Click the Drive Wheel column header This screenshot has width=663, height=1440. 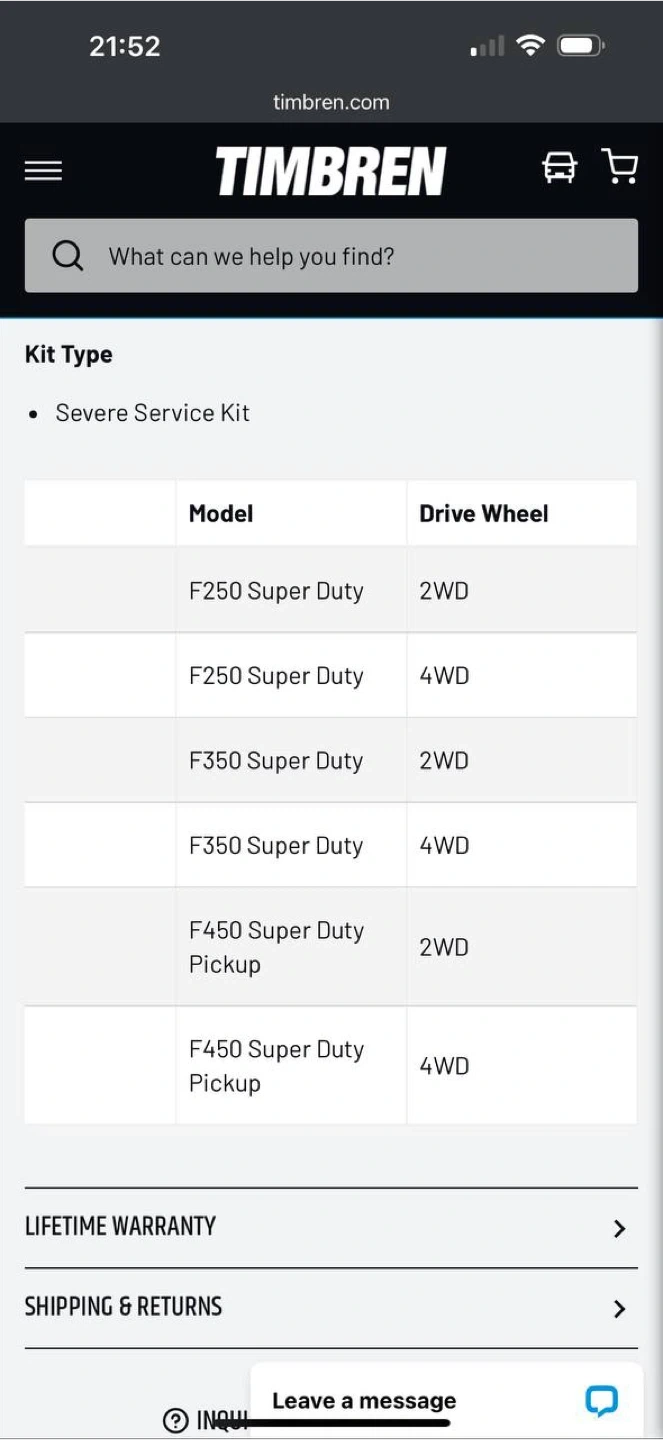click(x=484, y=513)
